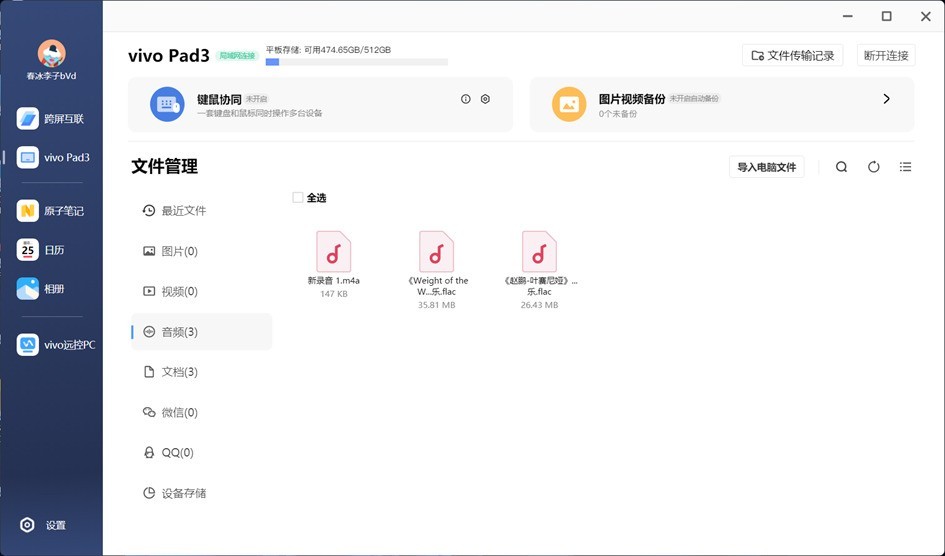Open 设备存储 device storage
Image resolution: width=945 pixels, height=556 pixels.
click(x=201, y=493)
